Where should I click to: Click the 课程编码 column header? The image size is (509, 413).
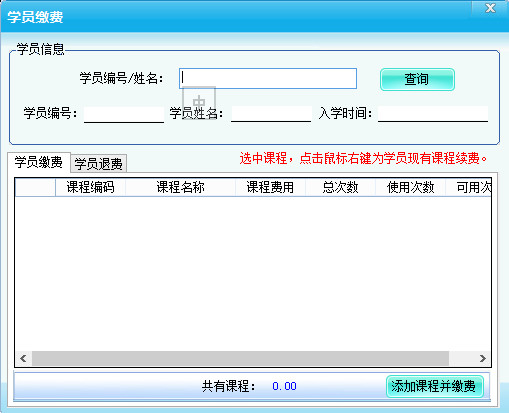(90, 187)
